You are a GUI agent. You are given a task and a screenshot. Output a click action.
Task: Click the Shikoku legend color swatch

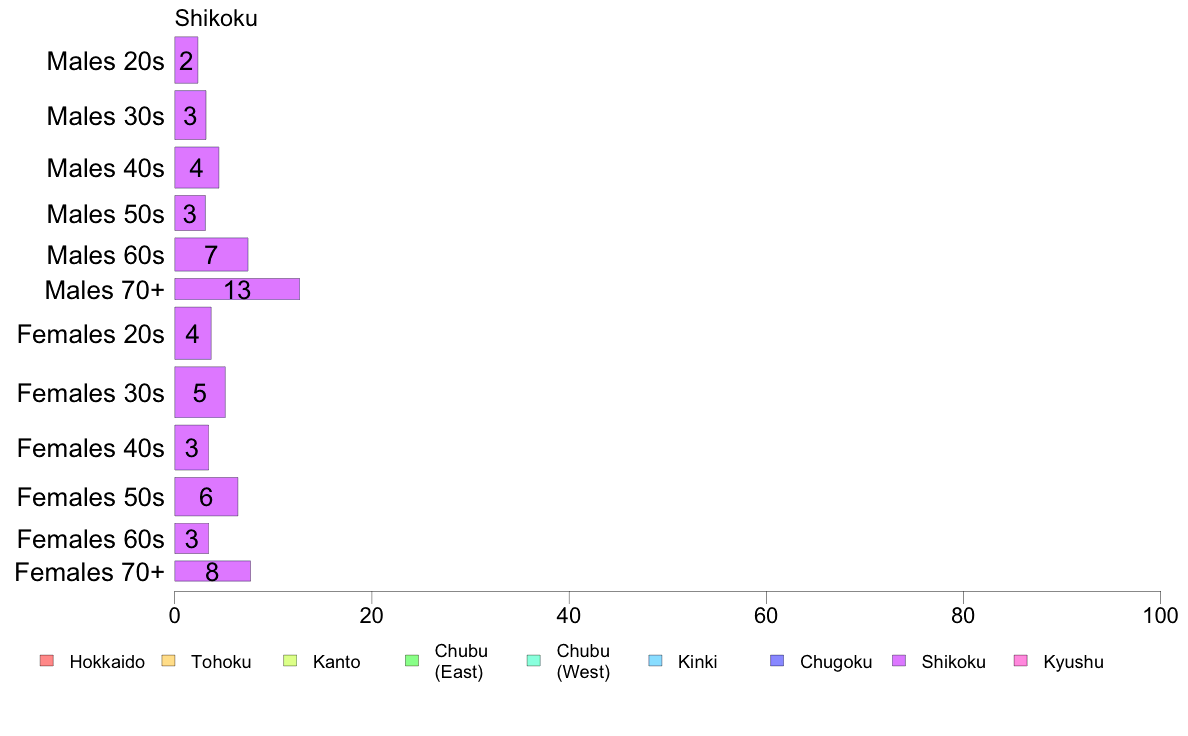tap(899, 661)
